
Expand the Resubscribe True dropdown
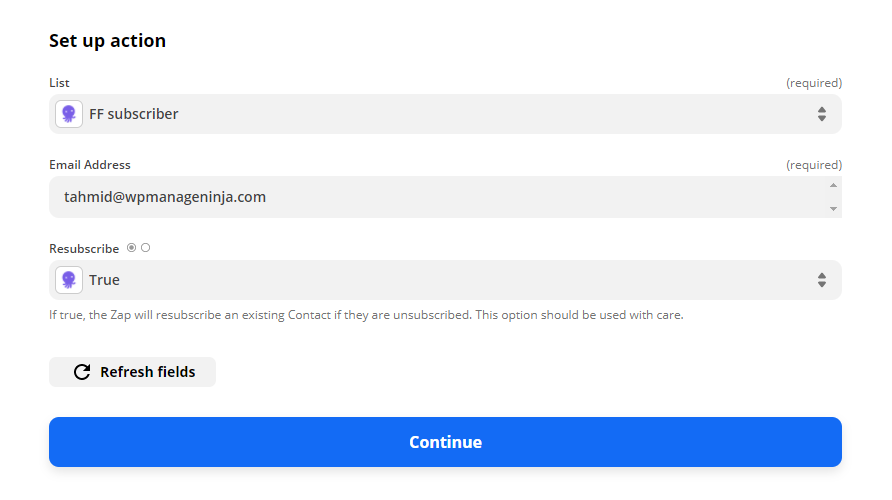click(x=445, y=280)
